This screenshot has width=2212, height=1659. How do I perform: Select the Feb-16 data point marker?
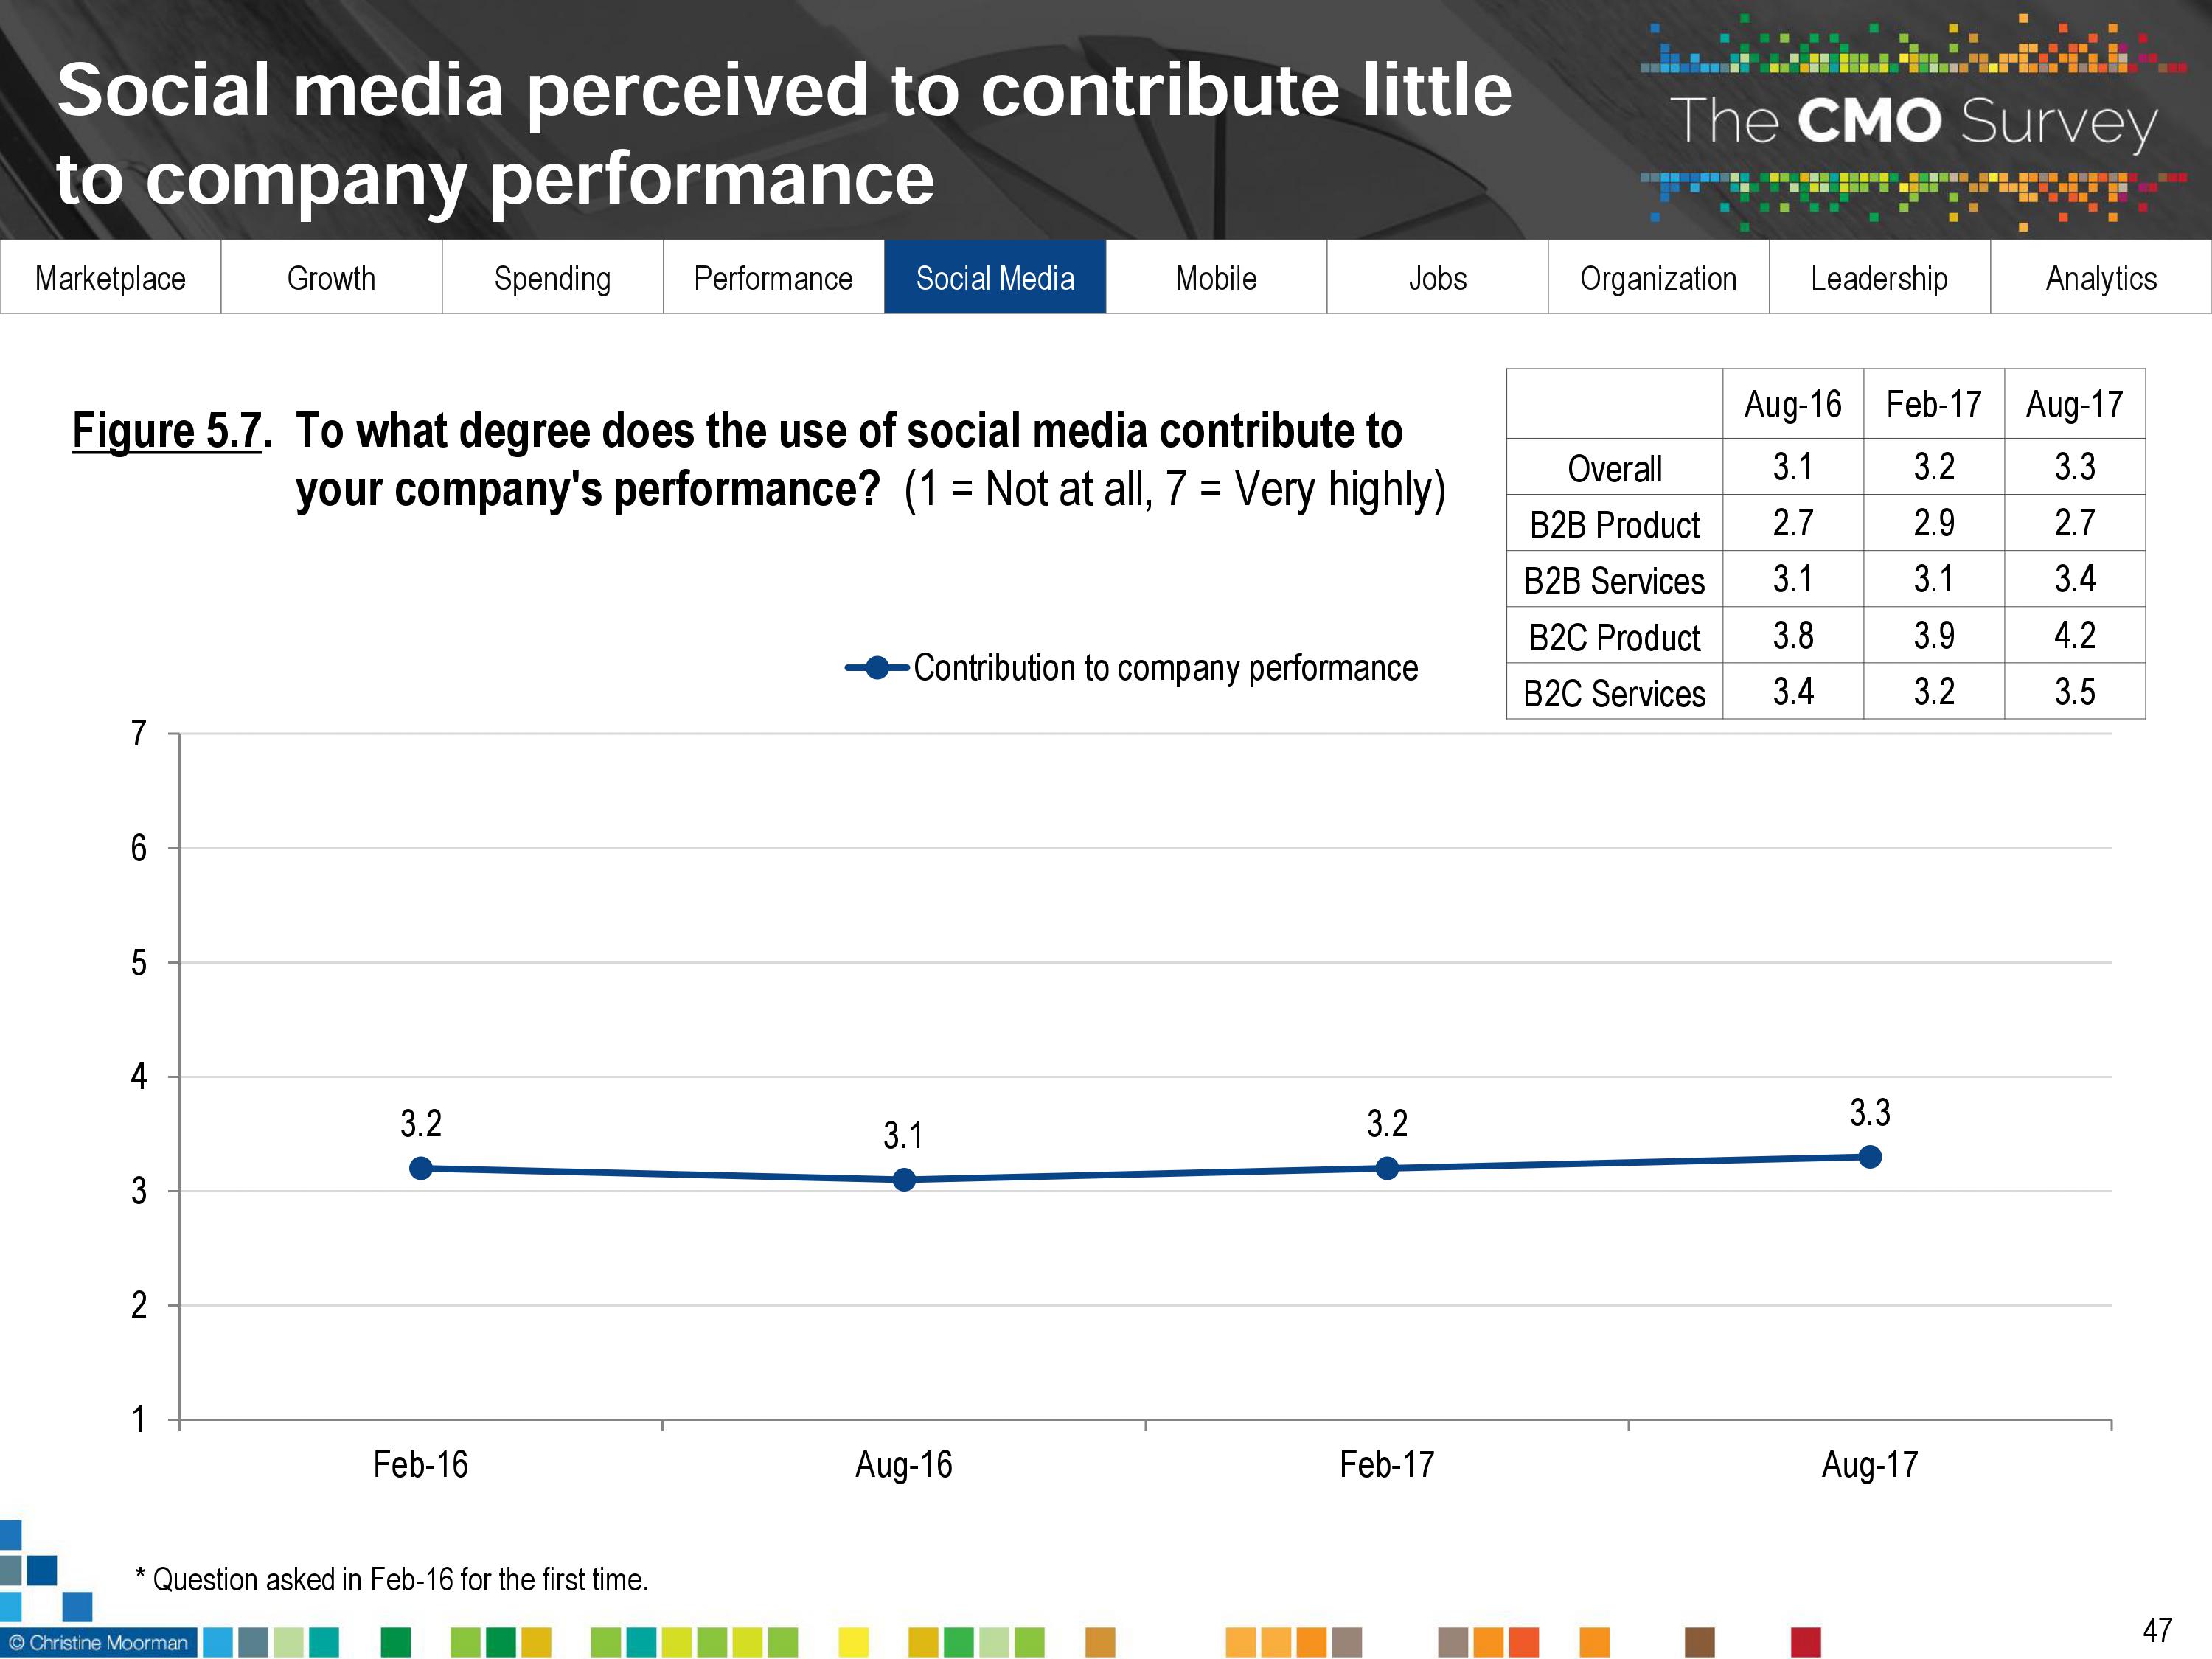421,1168
